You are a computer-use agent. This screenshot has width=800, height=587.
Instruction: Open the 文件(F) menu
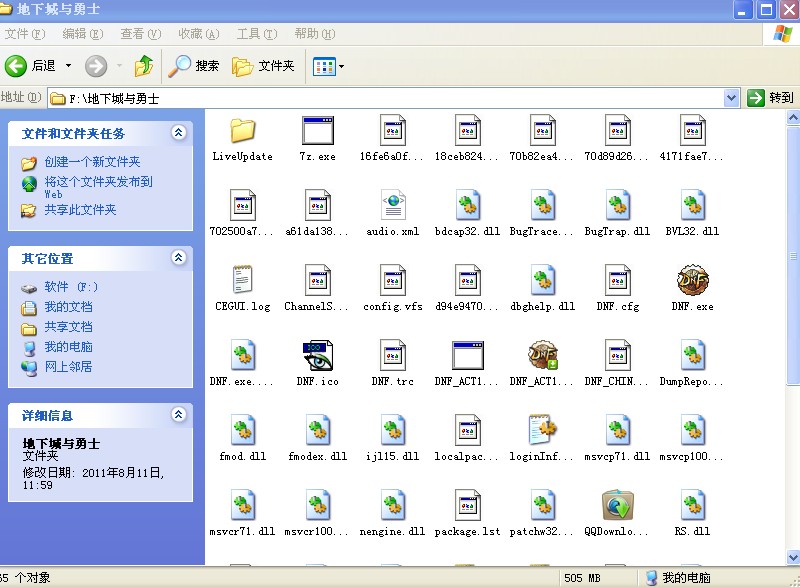pyautogui.click(x=25, y=34)
